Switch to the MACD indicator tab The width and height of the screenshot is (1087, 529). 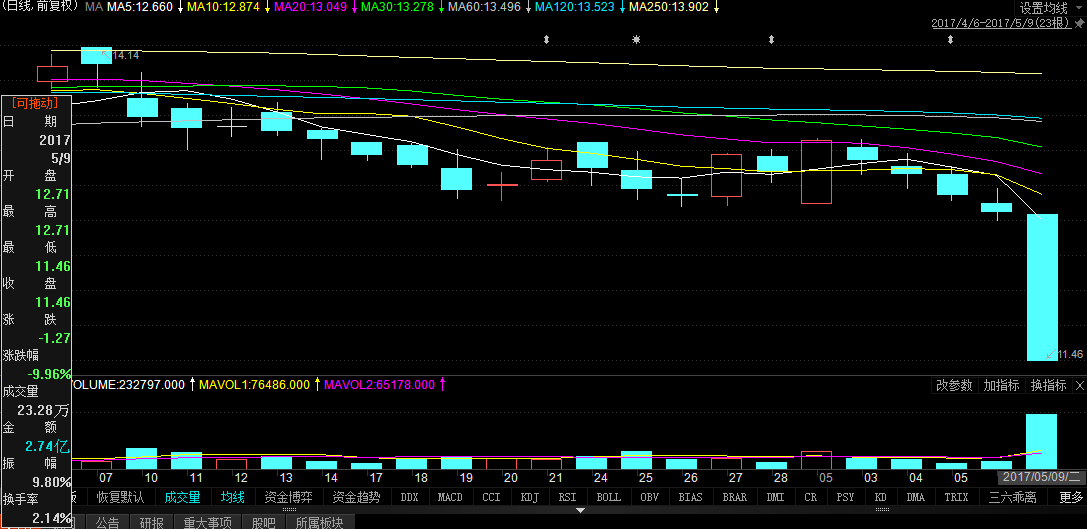[450, 497]
